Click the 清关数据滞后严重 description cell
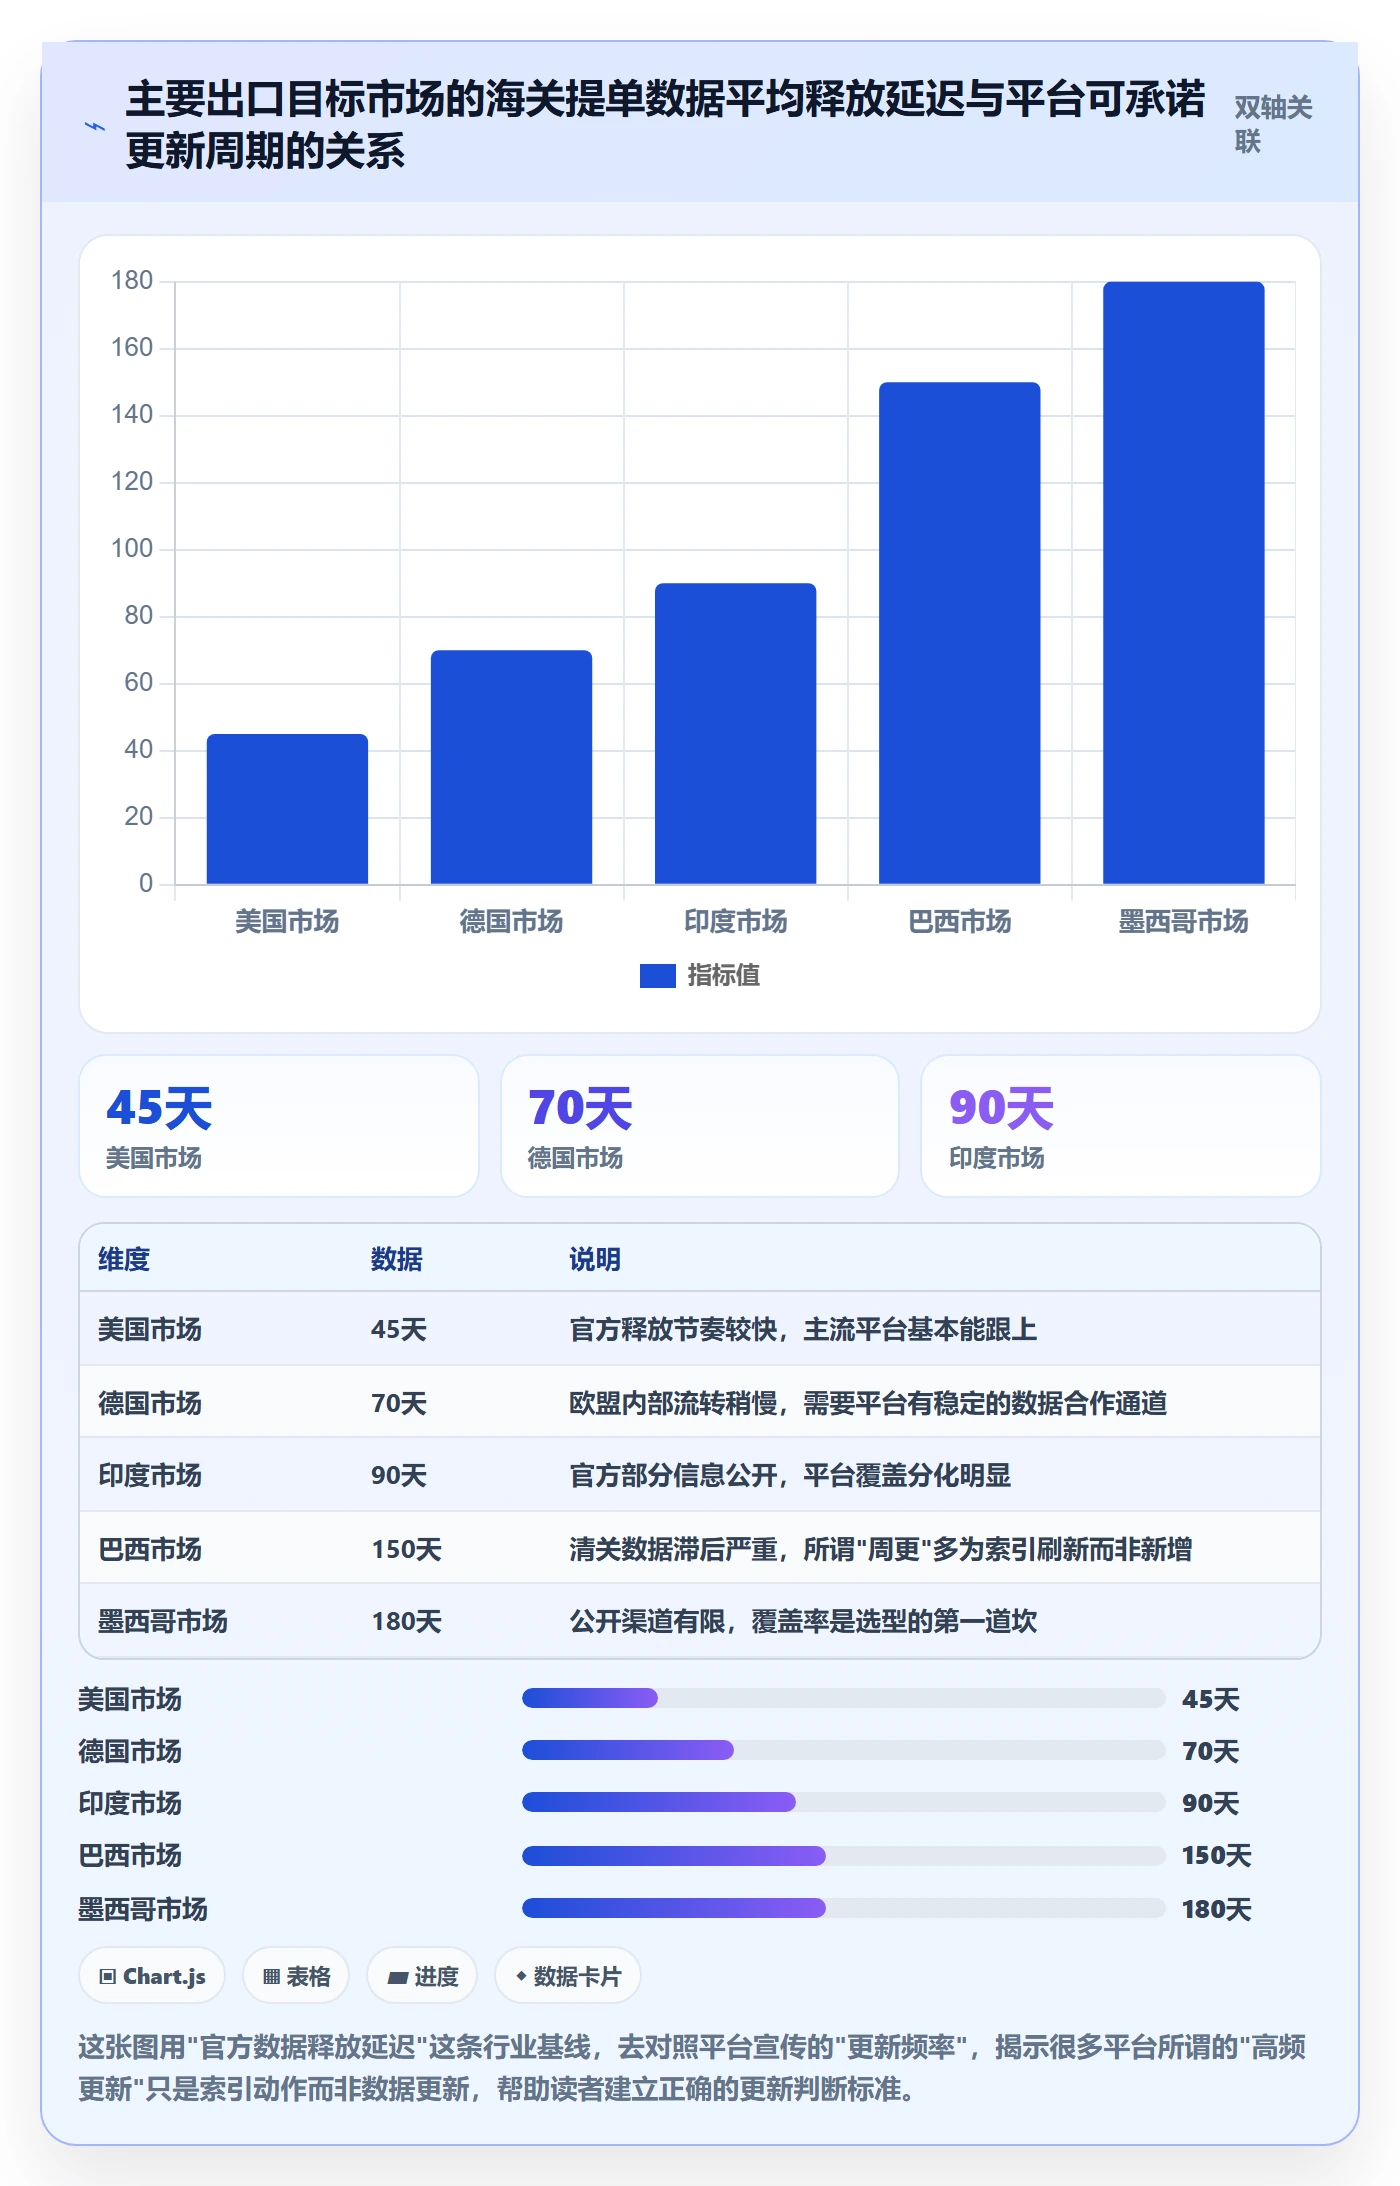 click(x=880, y=1549)
